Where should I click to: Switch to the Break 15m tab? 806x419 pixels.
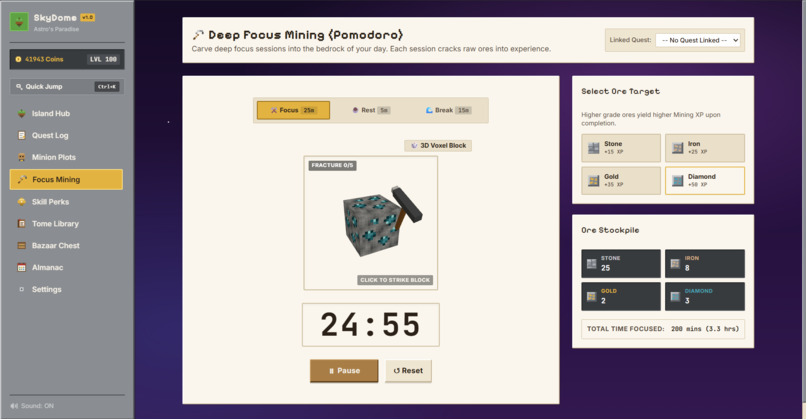point(448,110)
